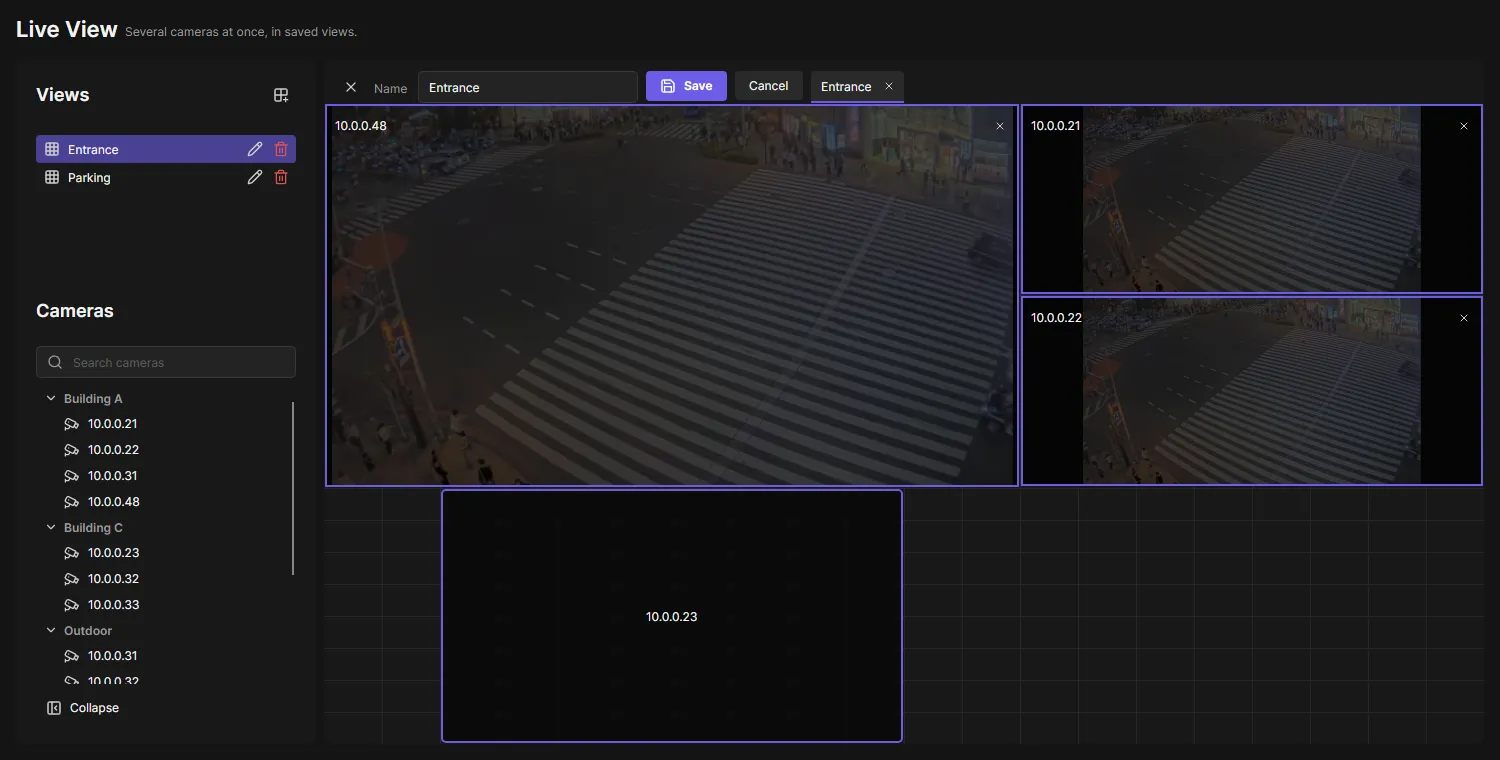Select the Entrance view in the Views list
The width and height of the screenshot is (1500, 760).
coord(166,149)
